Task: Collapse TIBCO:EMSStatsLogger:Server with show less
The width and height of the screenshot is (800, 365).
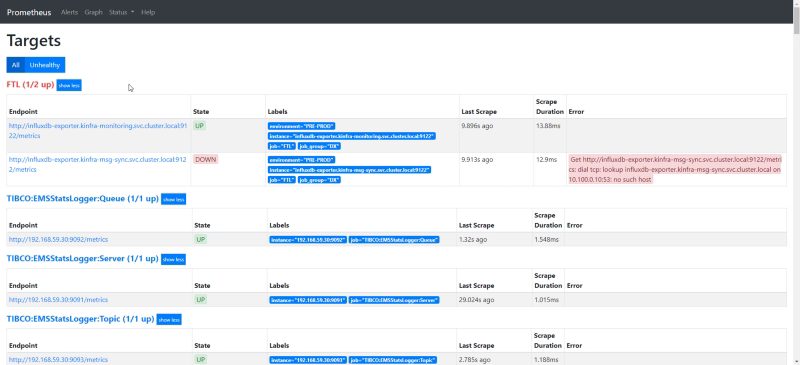Action: (173, 259)
